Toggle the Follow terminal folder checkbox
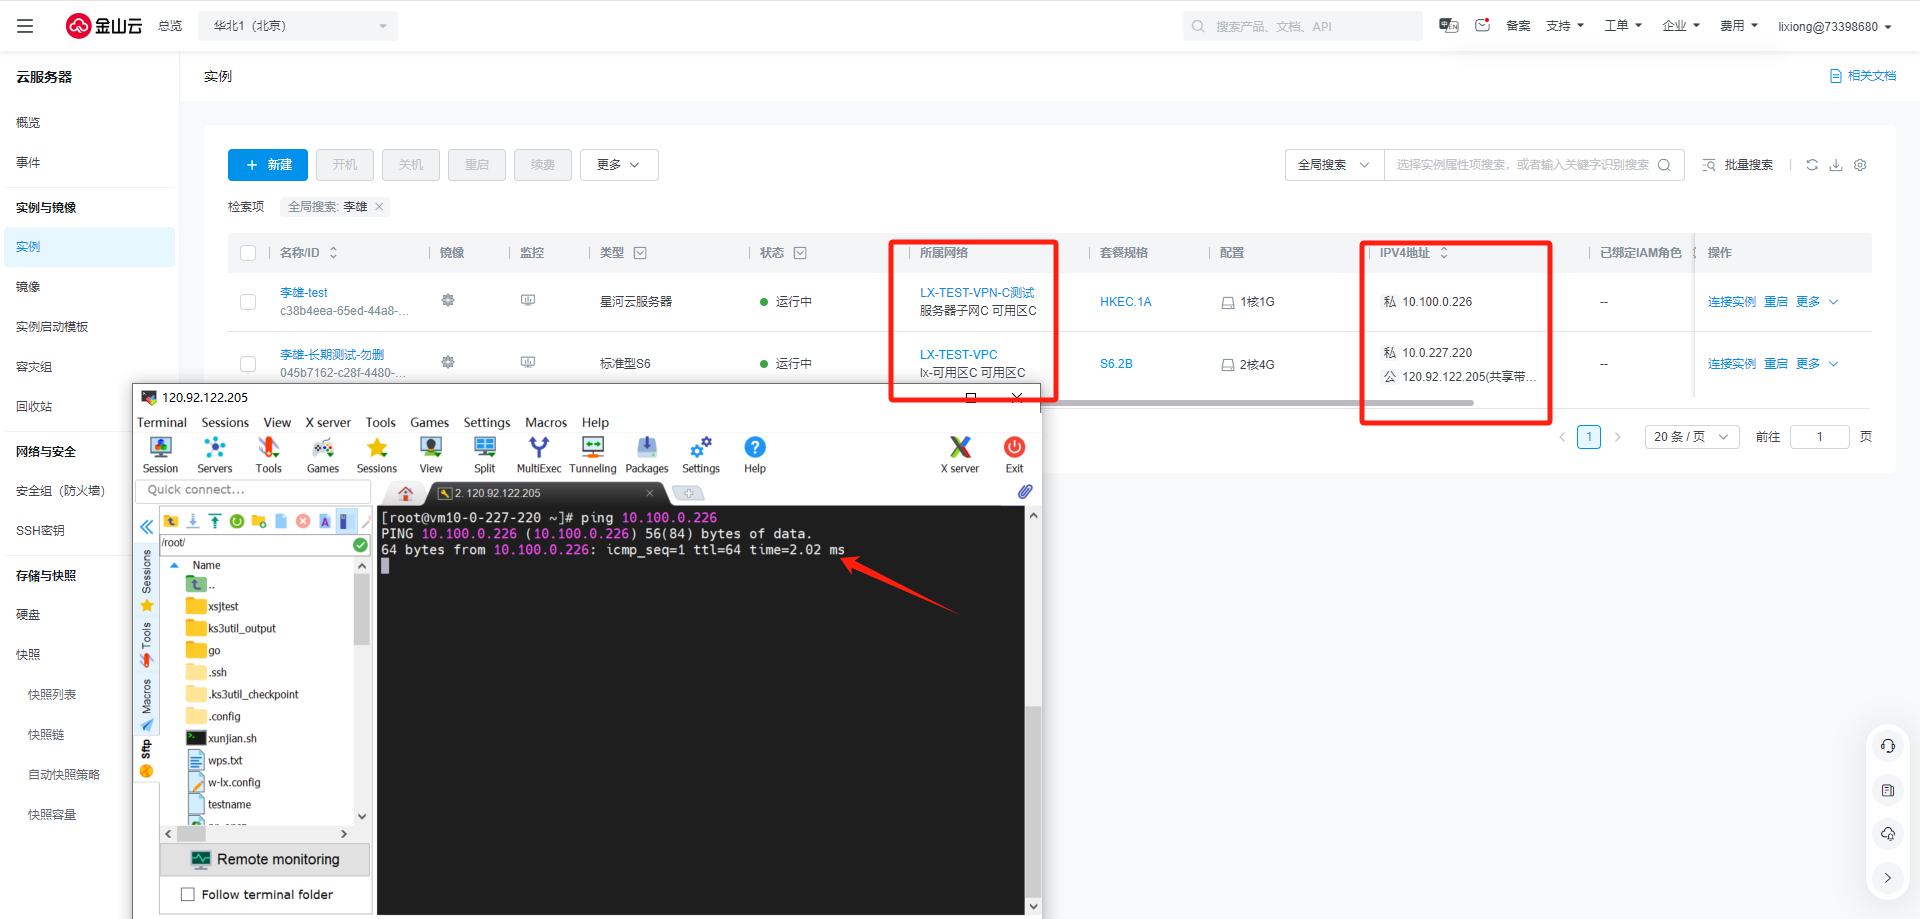This screenshot has width=1920, height=919. 188,894
